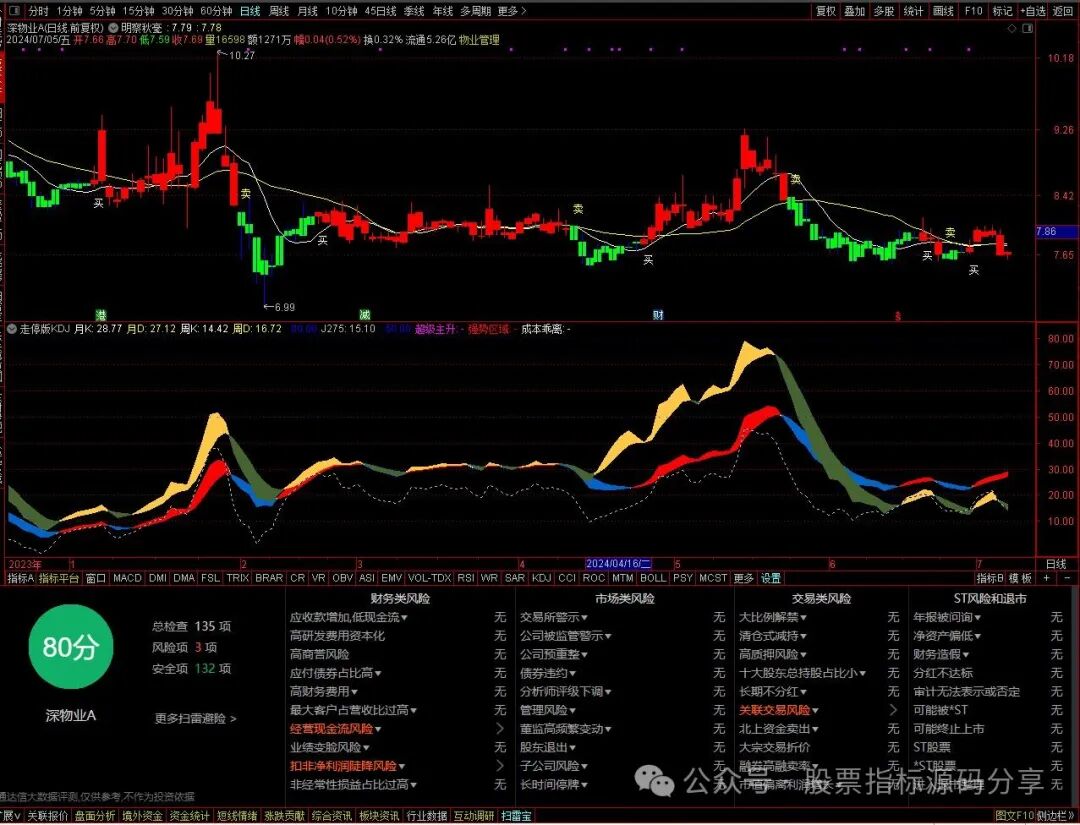The height and width of the screenshot is (825, 1080).
Task: Select the VOL-TDX indicator tab
Action: coord(429,578)
